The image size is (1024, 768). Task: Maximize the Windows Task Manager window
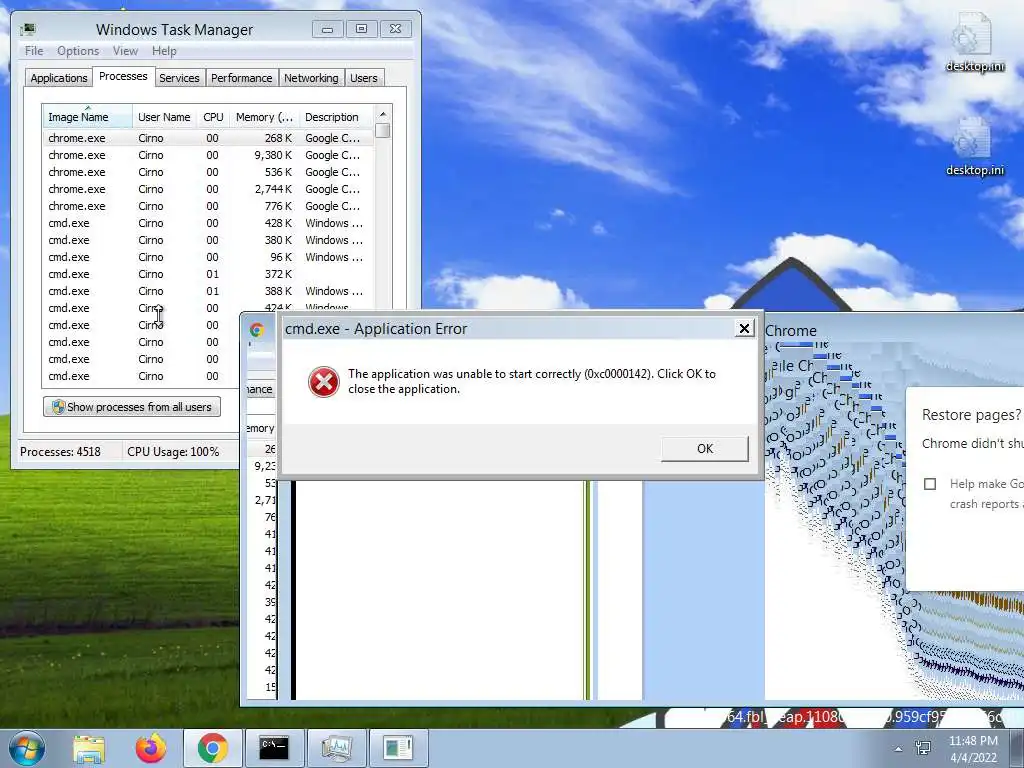[361, 29]
